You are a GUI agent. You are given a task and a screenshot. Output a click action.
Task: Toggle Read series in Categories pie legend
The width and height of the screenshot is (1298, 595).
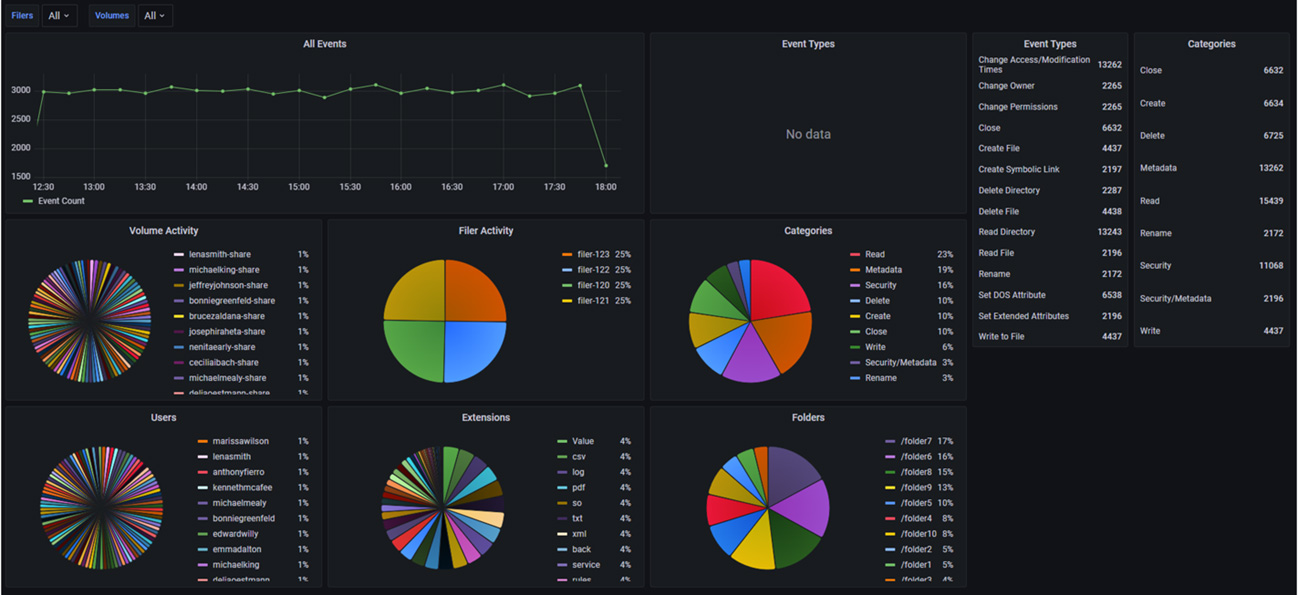pyautogui.click(x=874, y=254)
